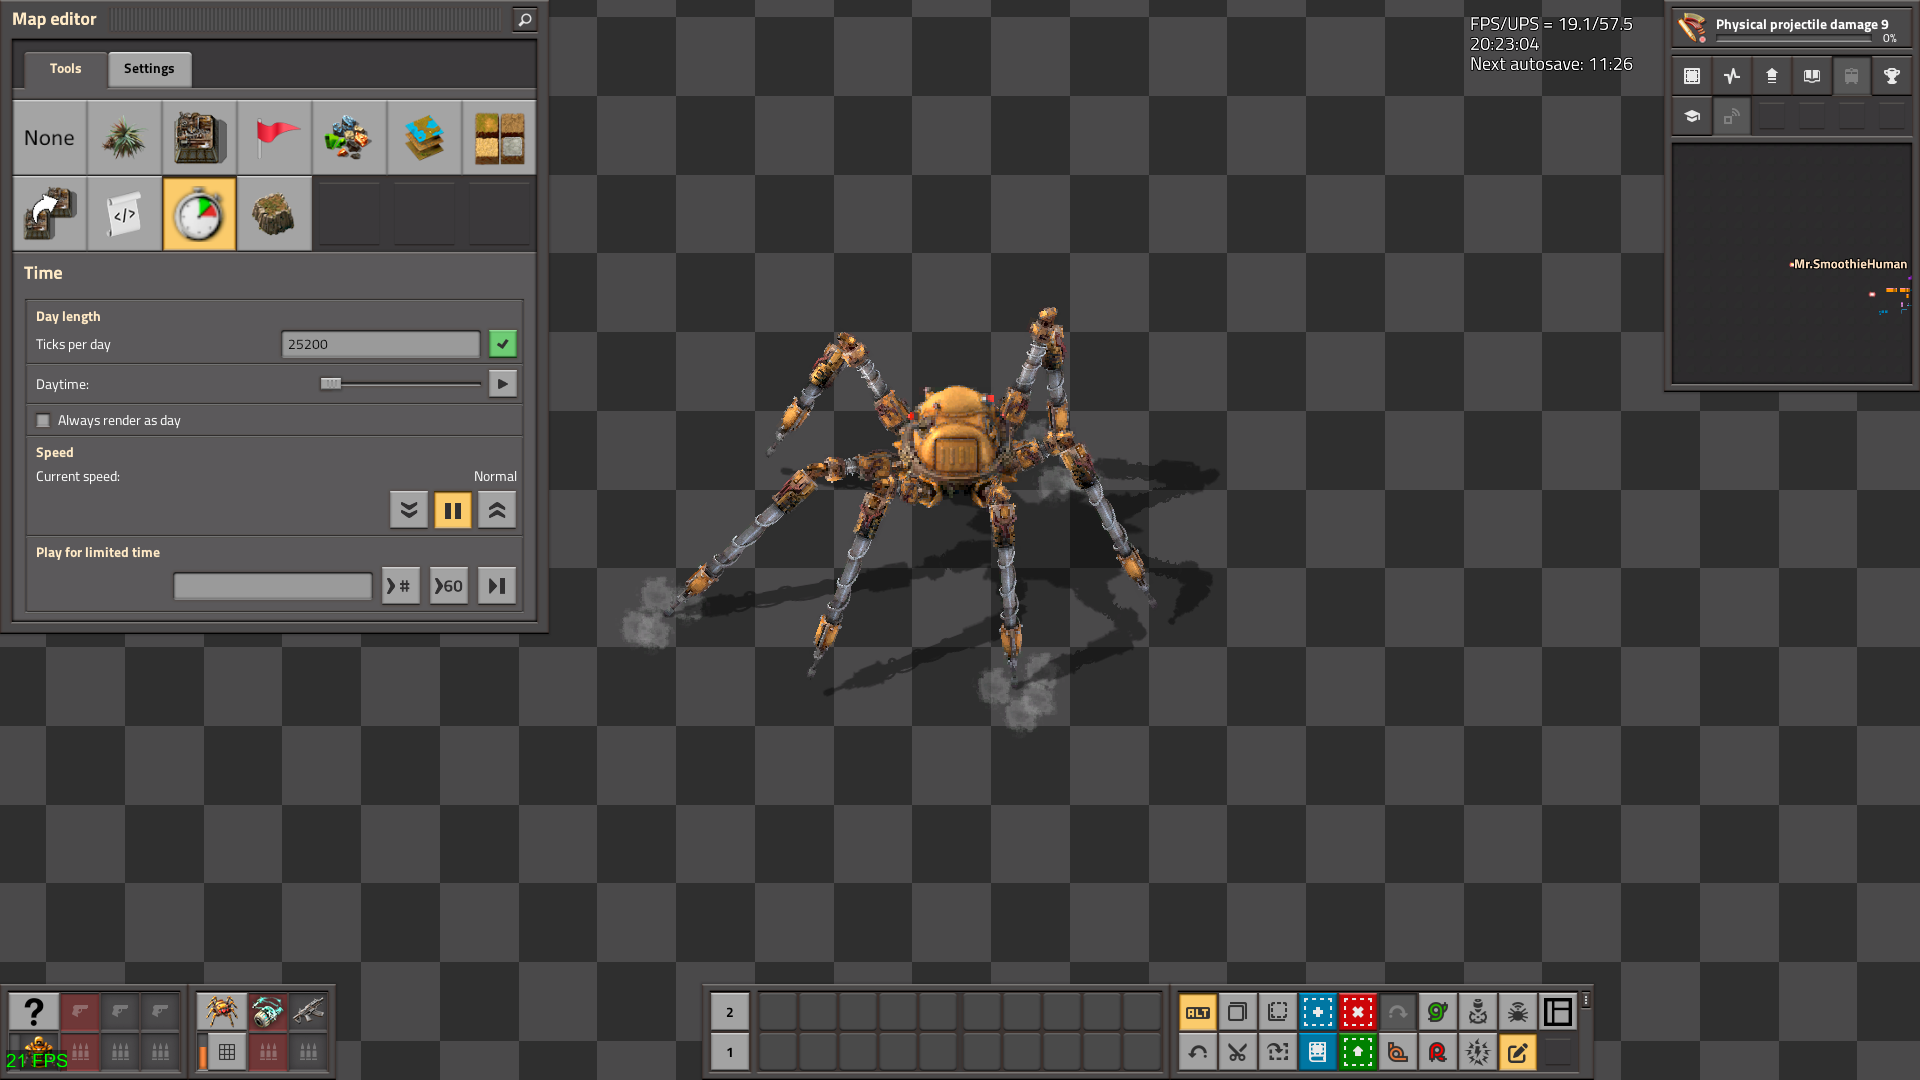Click the play 60 ticks button
Viewport: 1920px width, 1080px height.
coord(449,586)
